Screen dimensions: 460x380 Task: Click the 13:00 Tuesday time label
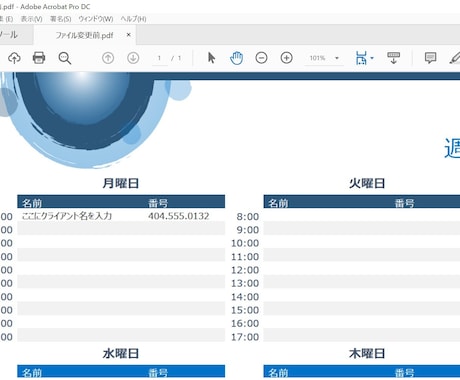[245, 283]
